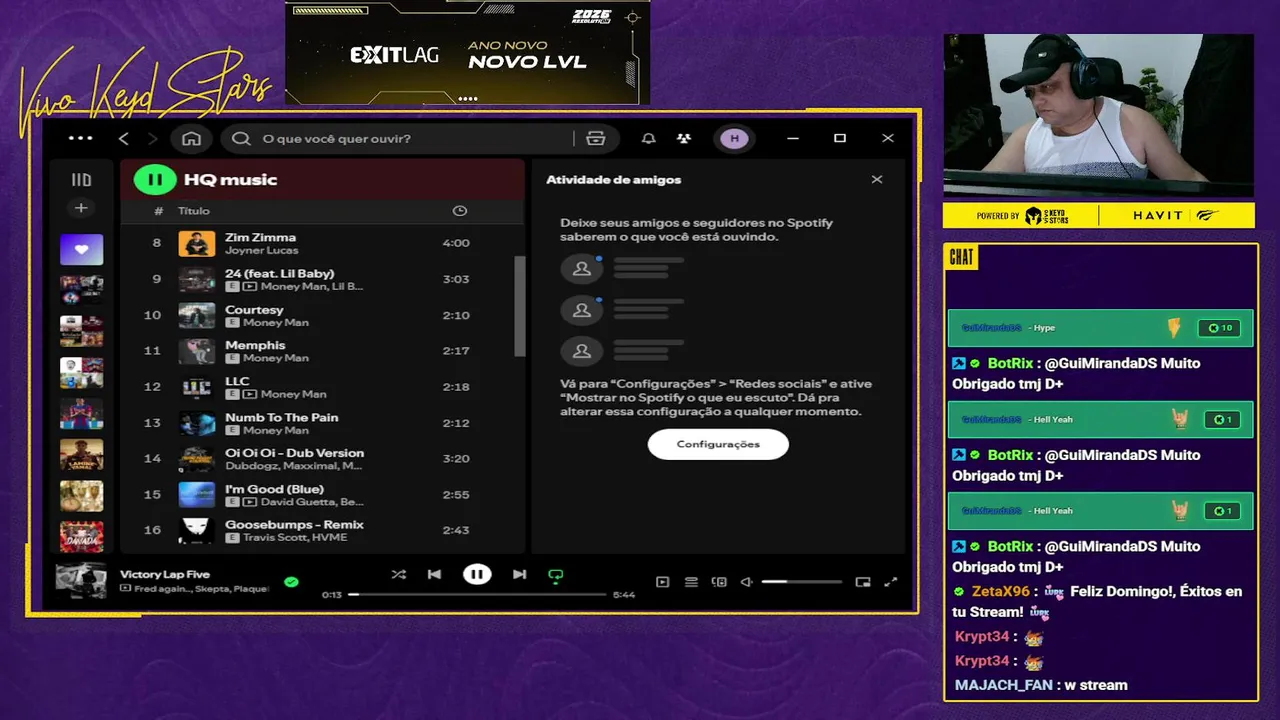1280x720 pixels.
Task: Skip to the previous track
Action: point(434,574)
